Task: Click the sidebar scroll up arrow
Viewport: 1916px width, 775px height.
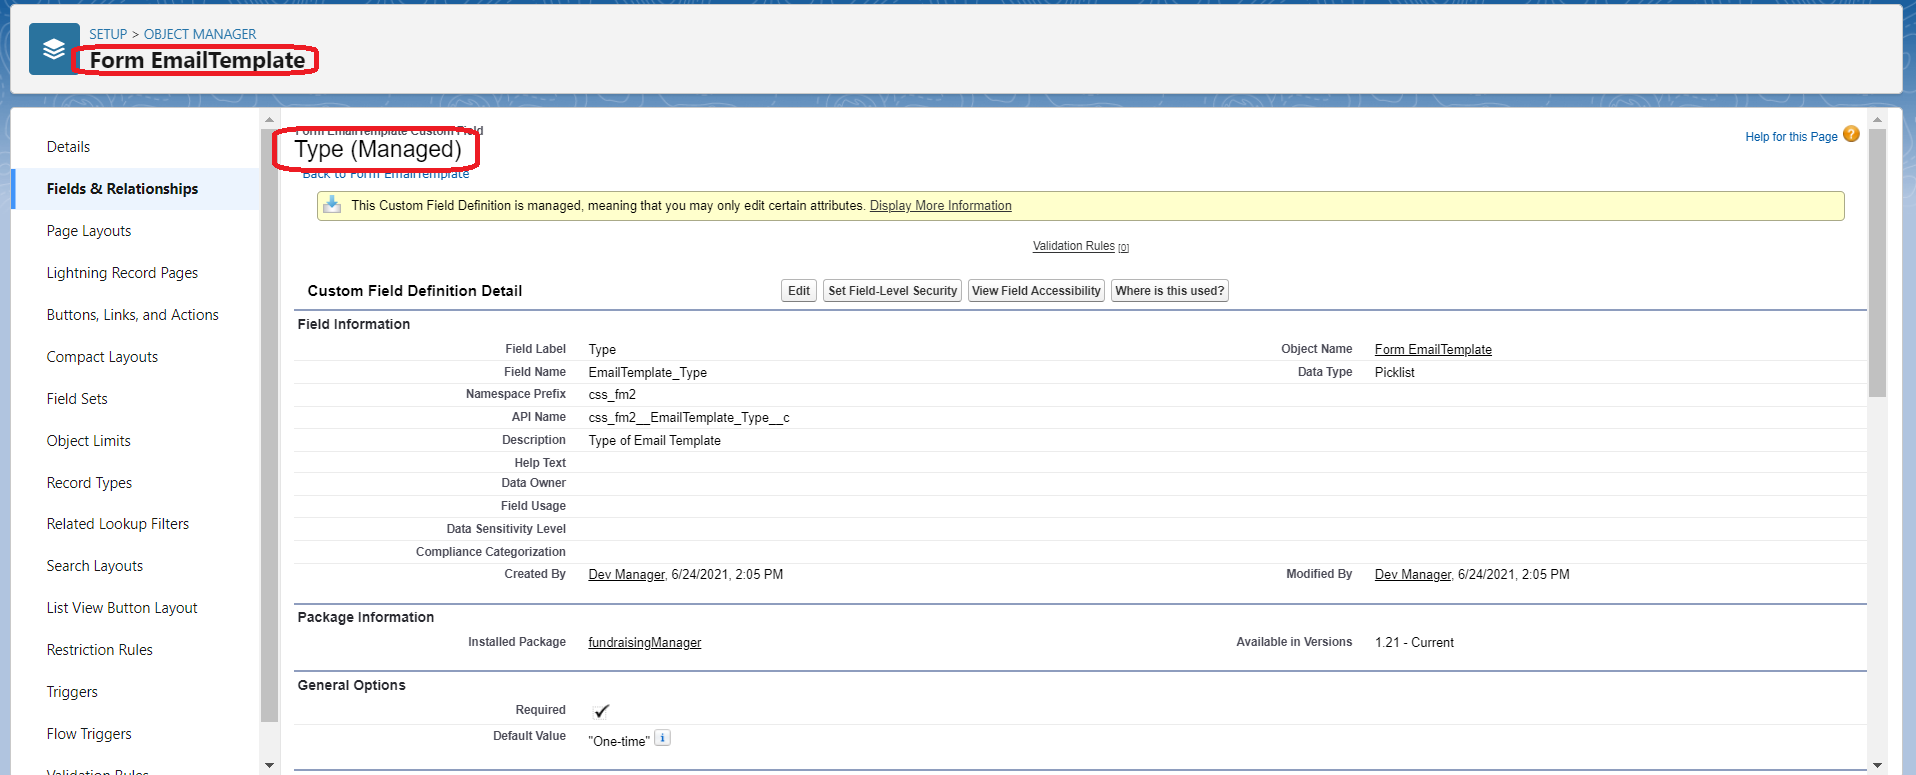Action: 269,120
